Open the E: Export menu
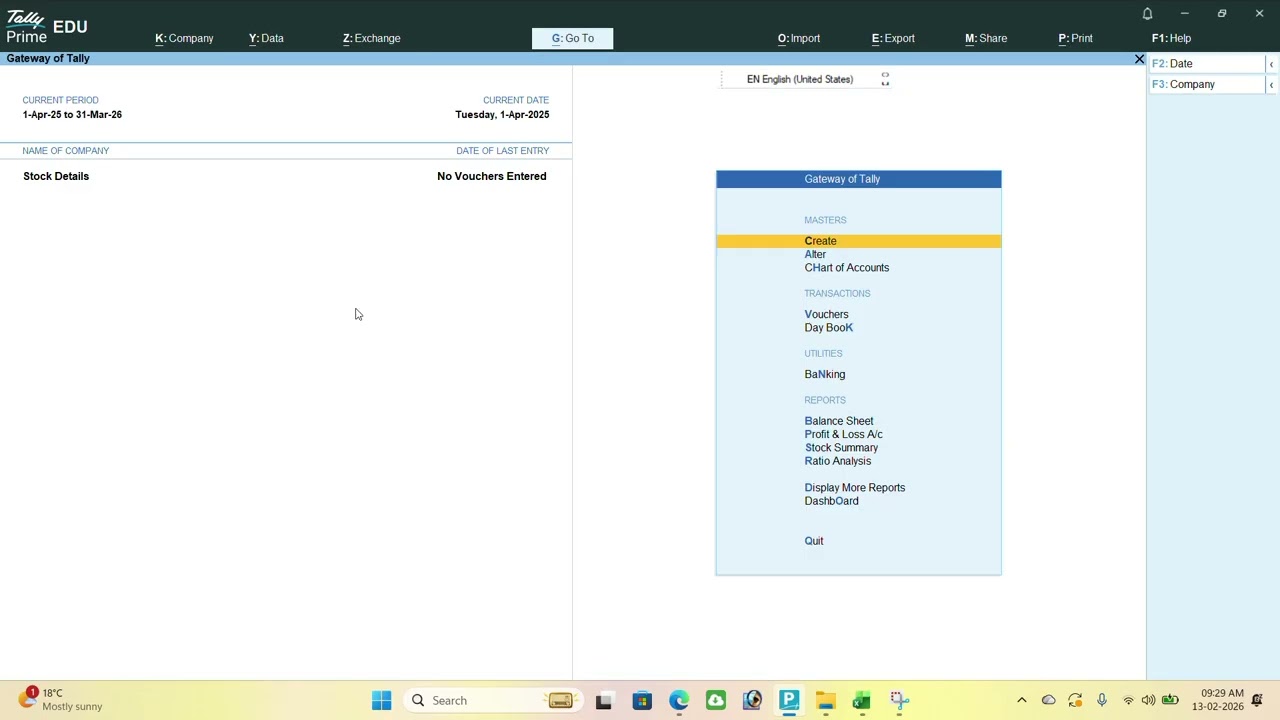The width and height of the screenshot is (1280, 720). (893, 38)
